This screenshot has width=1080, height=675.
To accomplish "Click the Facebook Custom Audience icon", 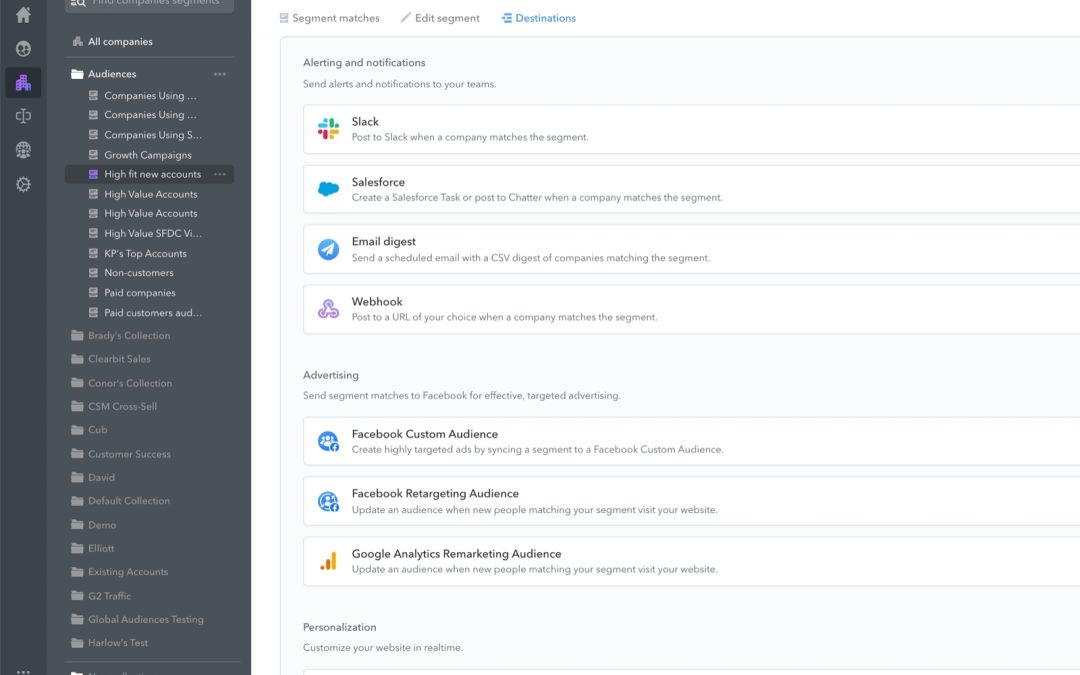I will [329, 441].
